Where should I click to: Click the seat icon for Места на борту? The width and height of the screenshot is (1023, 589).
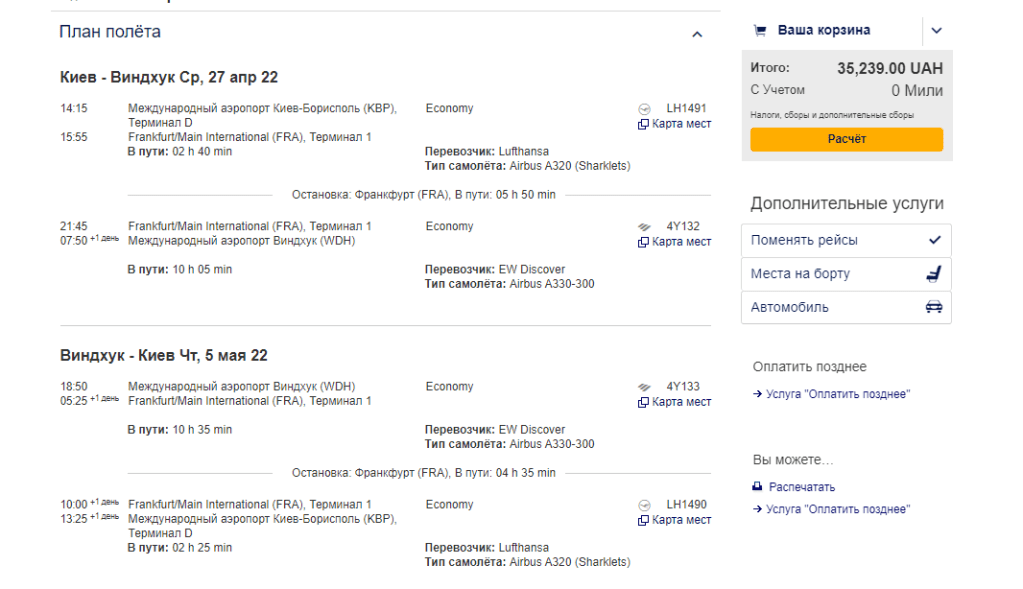934,274
